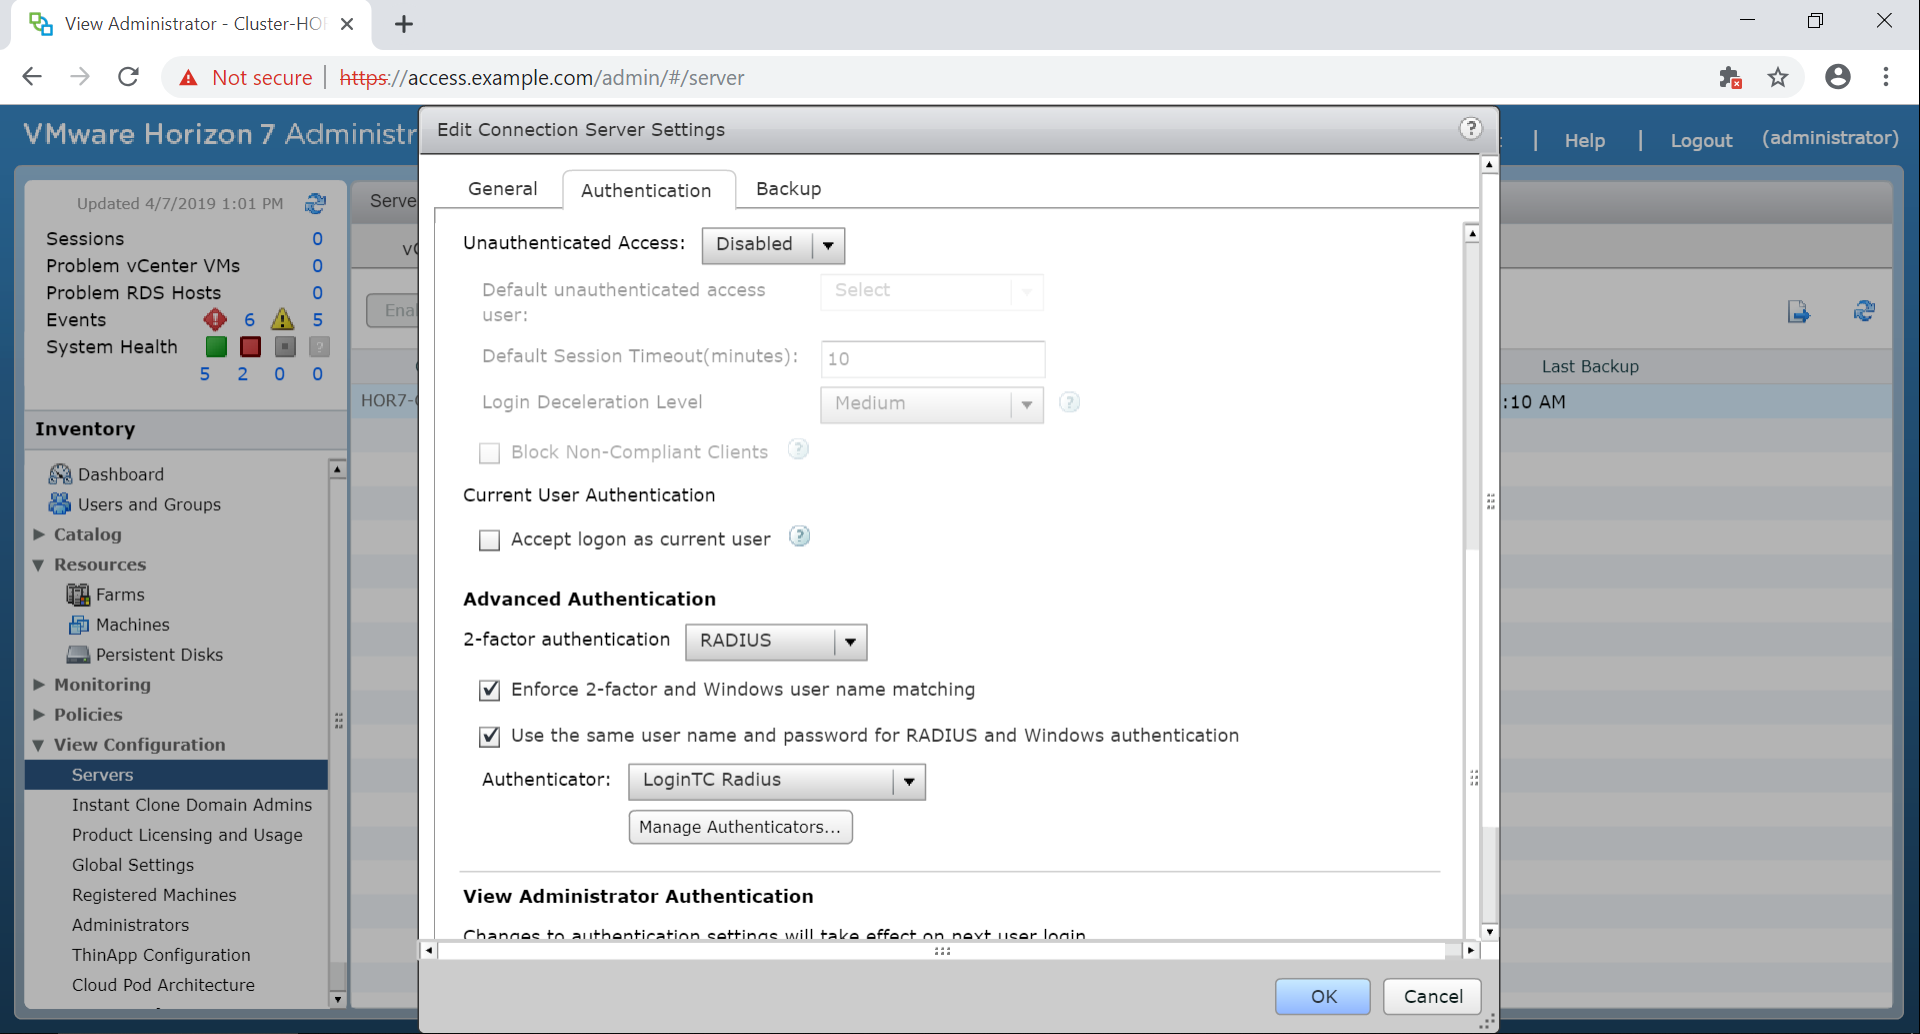Bookmark this page with the star icon
Screen dimensions: 1920x1034
1777,77
